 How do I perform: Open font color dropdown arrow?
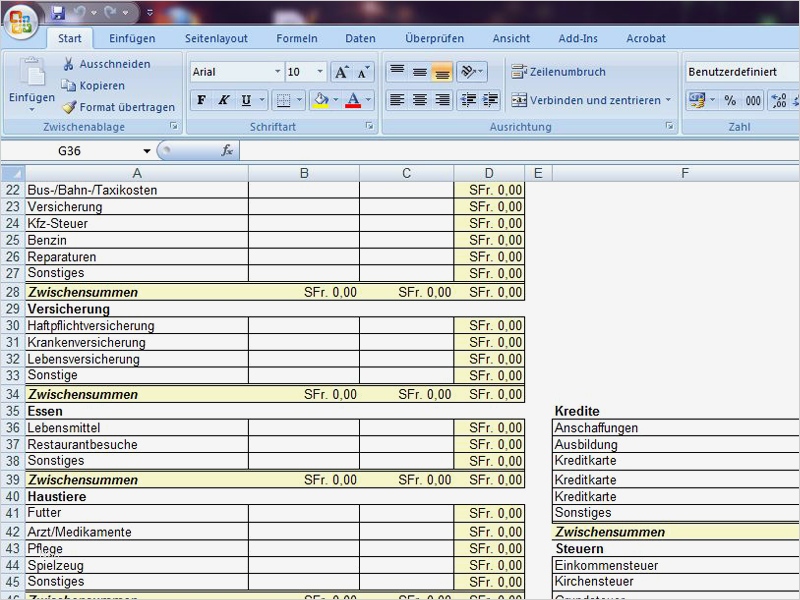pyautogui.click(x=368, y=100)
